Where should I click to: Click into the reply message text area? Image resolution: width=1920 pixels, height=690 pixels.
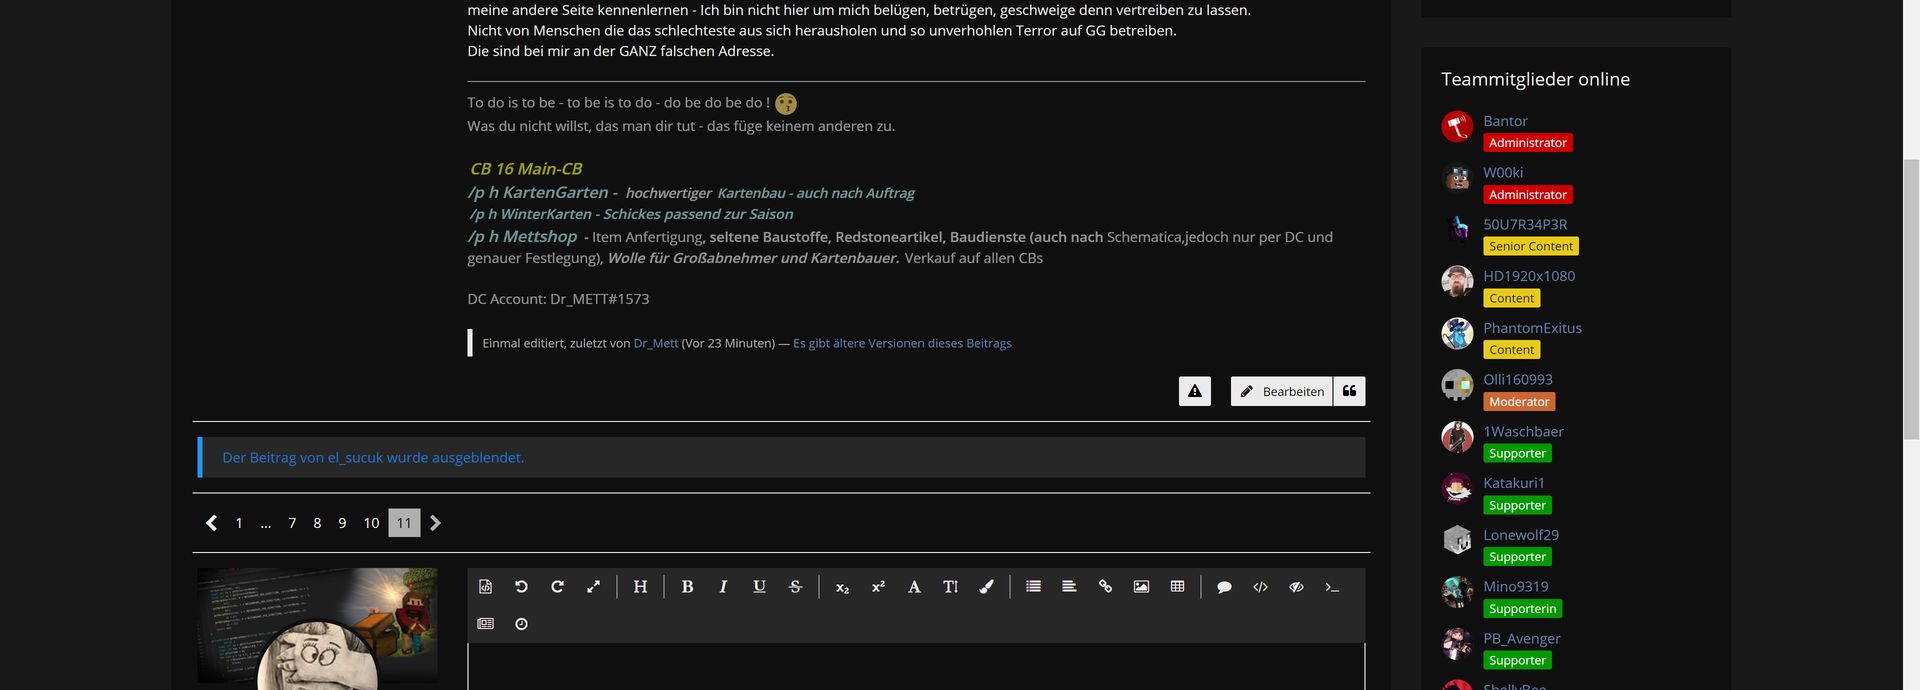916,667
